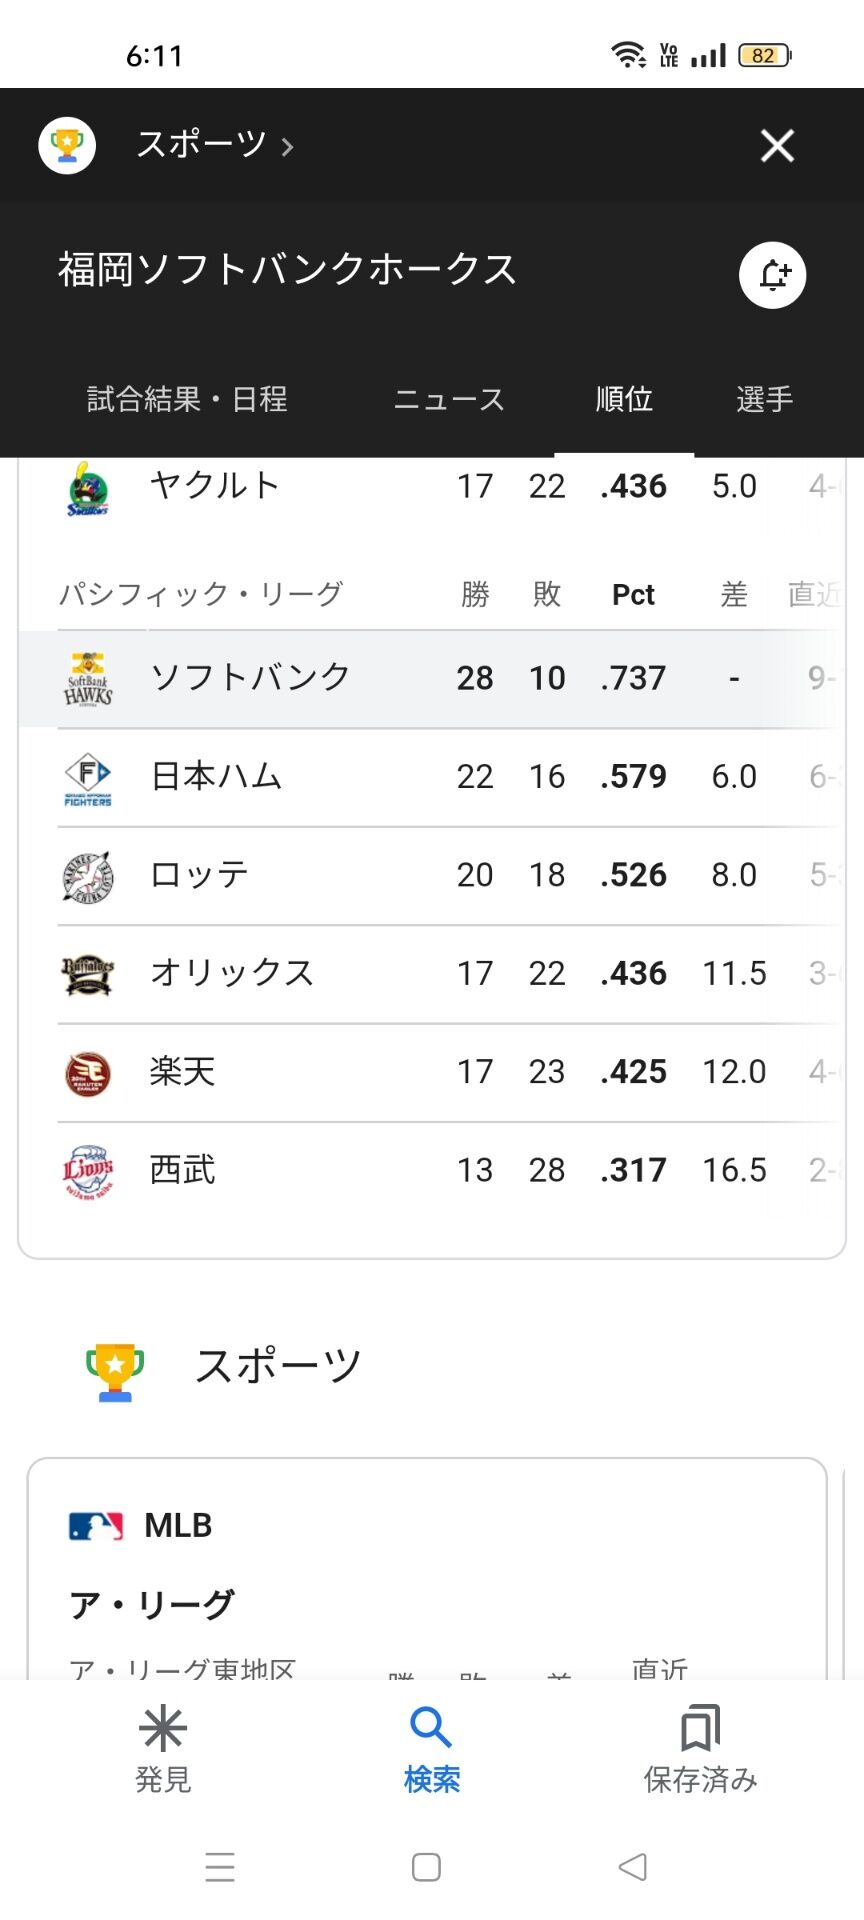The image size is (864, 1920).
Task: Tap the Android back navigation triangle
Action: [633, 1866]
